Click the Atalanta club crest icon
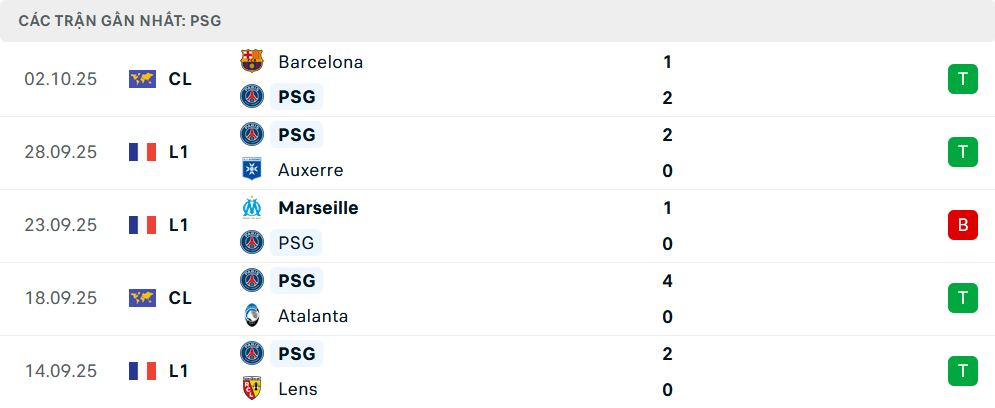The height and width of the screenshot is (408, 995). coord(251,316)
